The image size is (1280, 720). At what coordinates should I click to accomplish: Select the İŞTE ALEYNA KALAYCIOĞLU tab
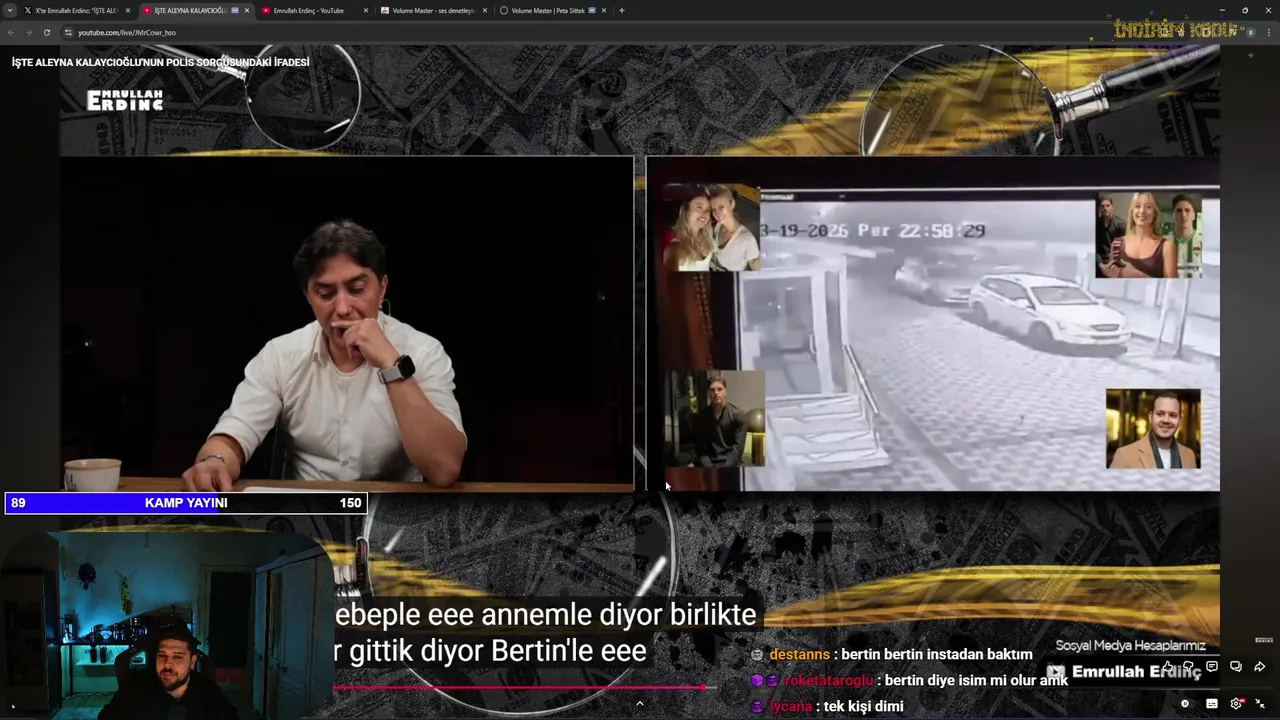[x=190, y=10]
